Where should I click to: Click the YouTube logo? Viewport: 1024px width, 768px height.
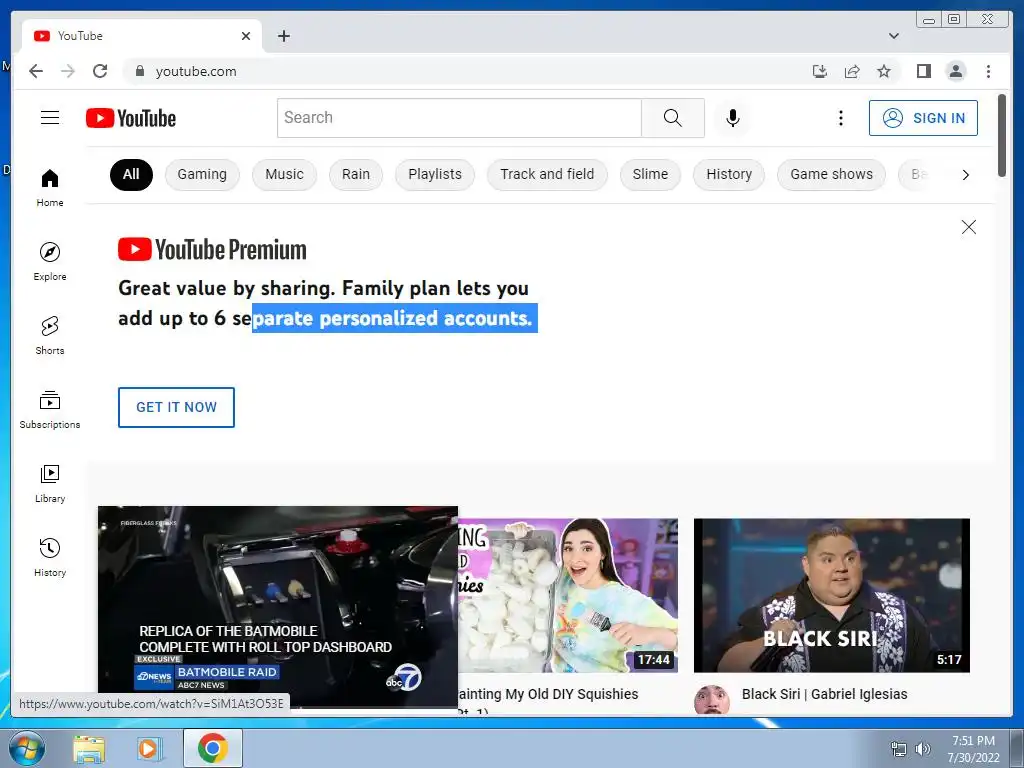[131, 118]
